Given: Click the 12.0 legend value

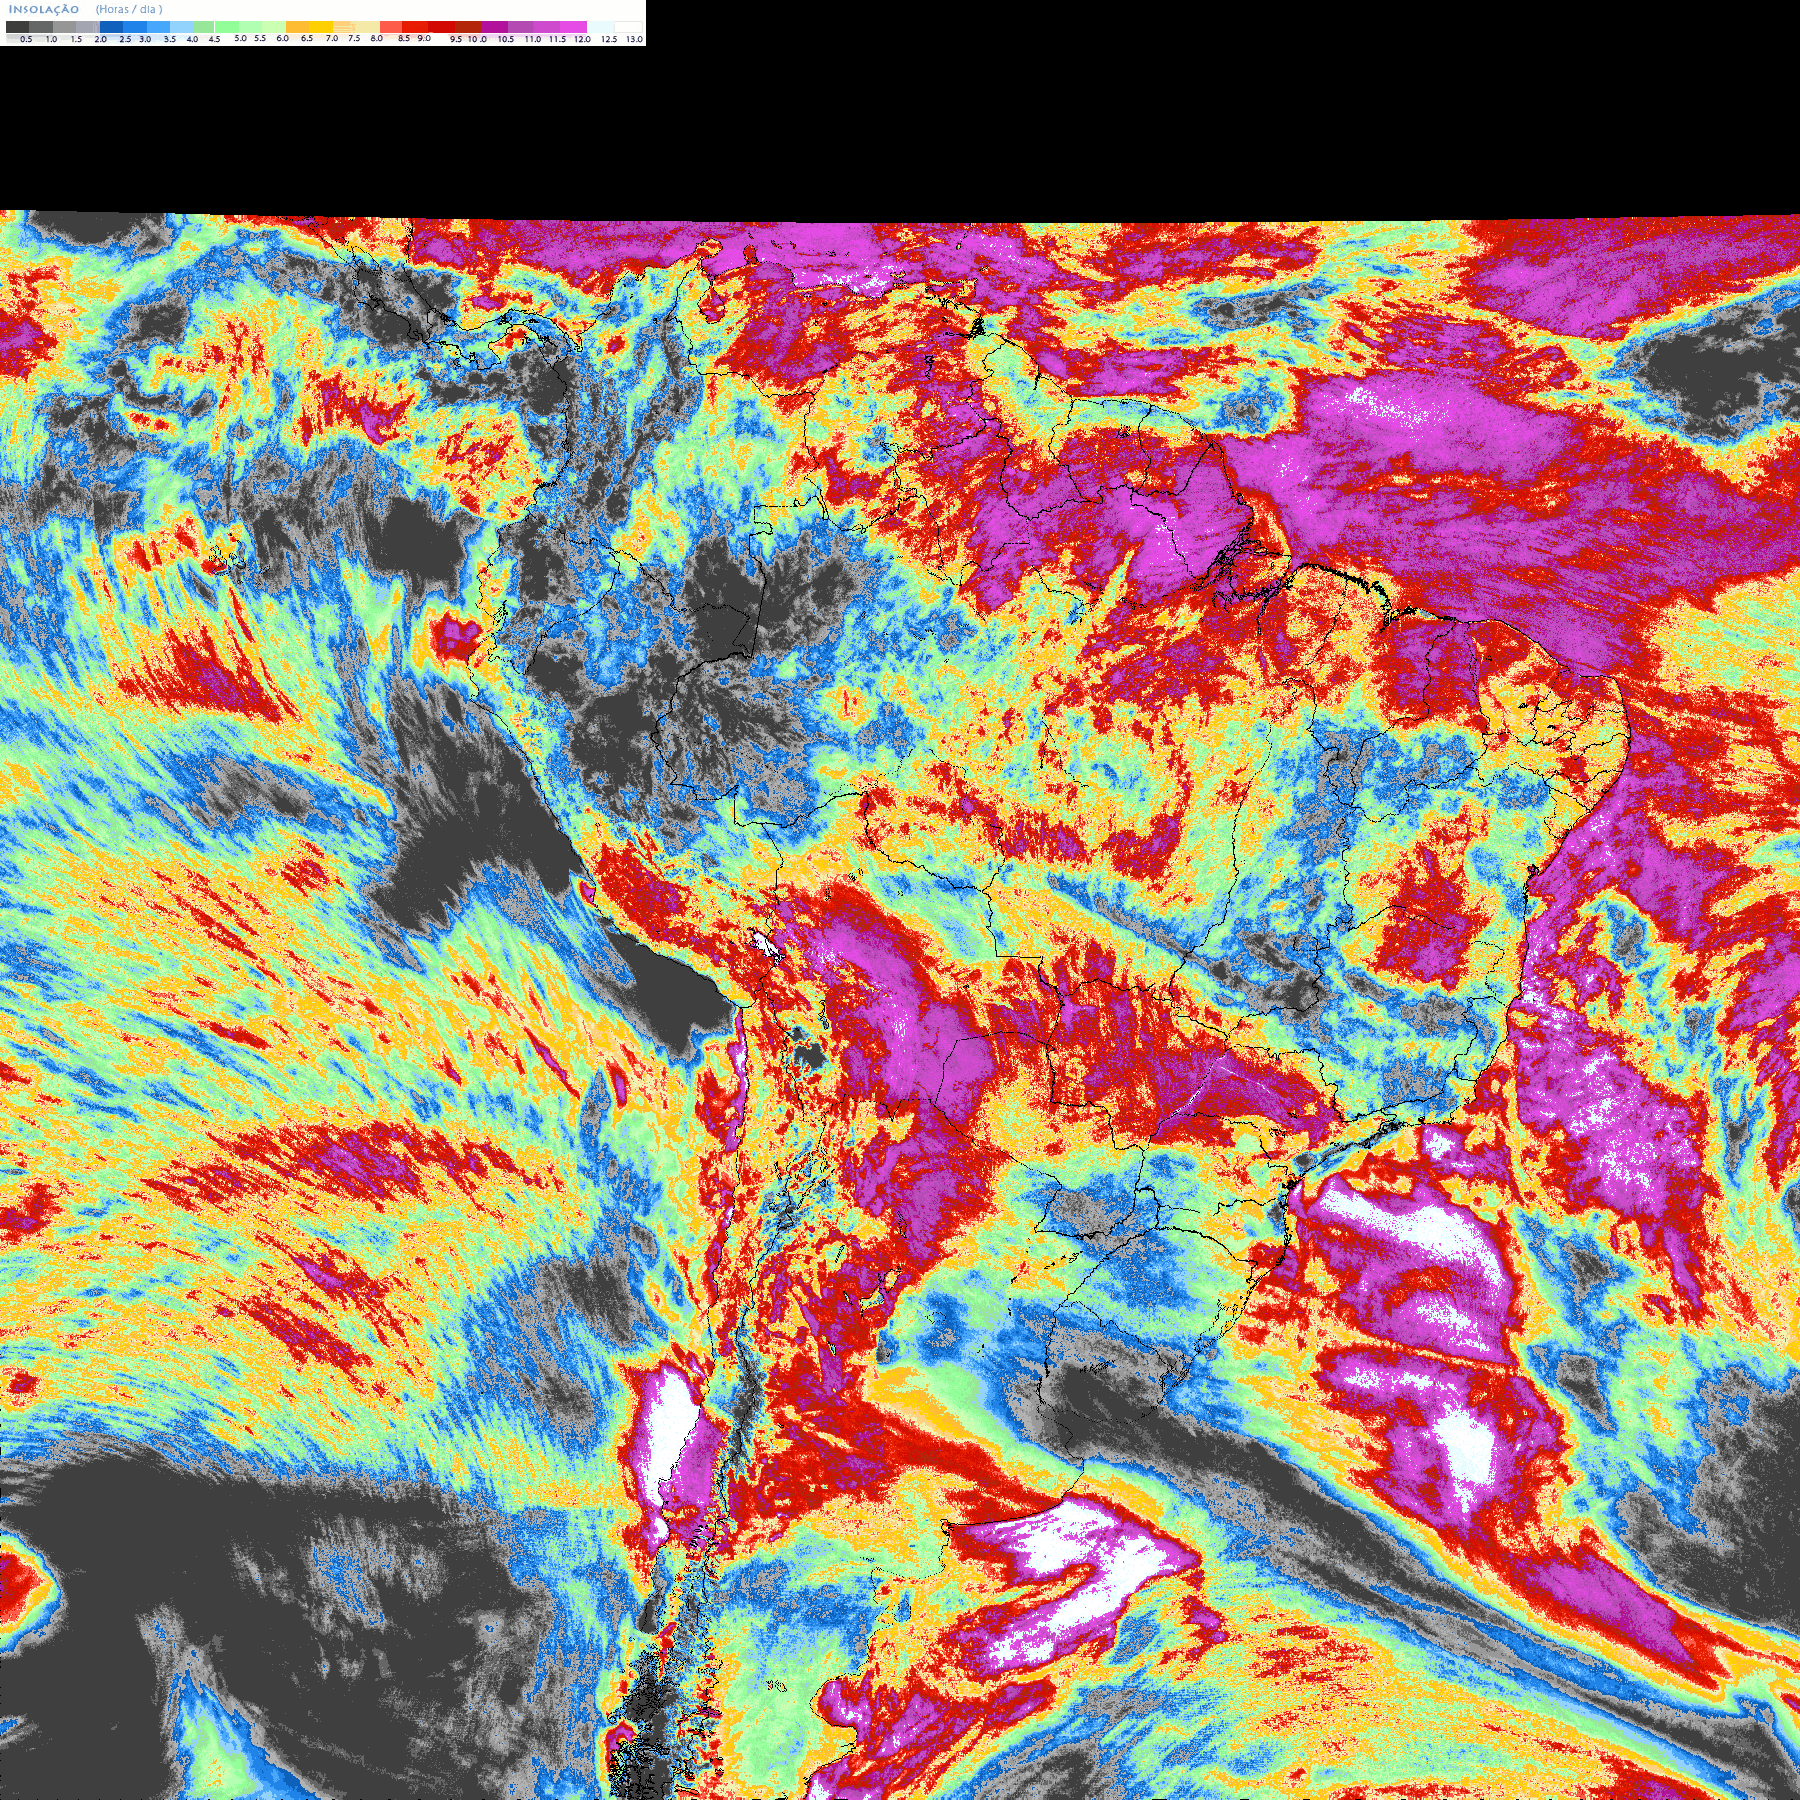Looking at the screenshot, I should (x=582, y=39).
